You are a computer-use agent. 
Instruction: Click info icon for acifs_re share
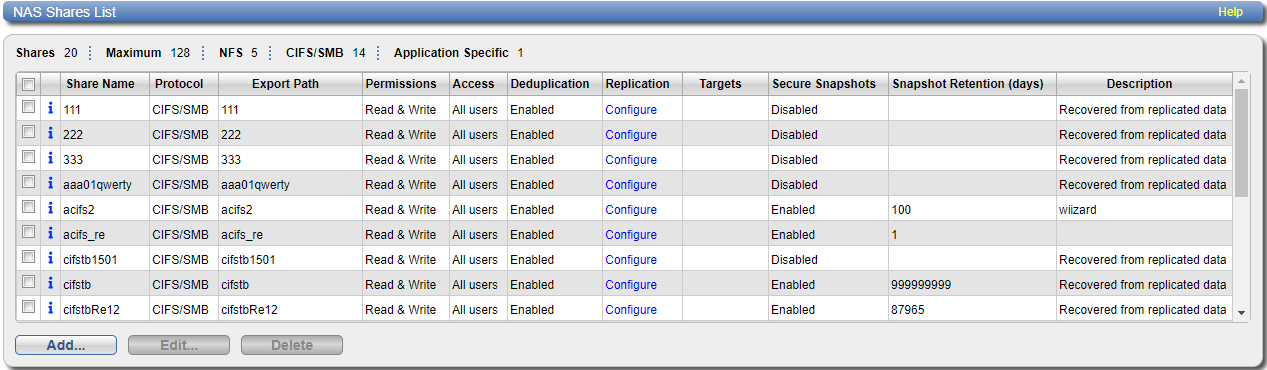[50, 233]
